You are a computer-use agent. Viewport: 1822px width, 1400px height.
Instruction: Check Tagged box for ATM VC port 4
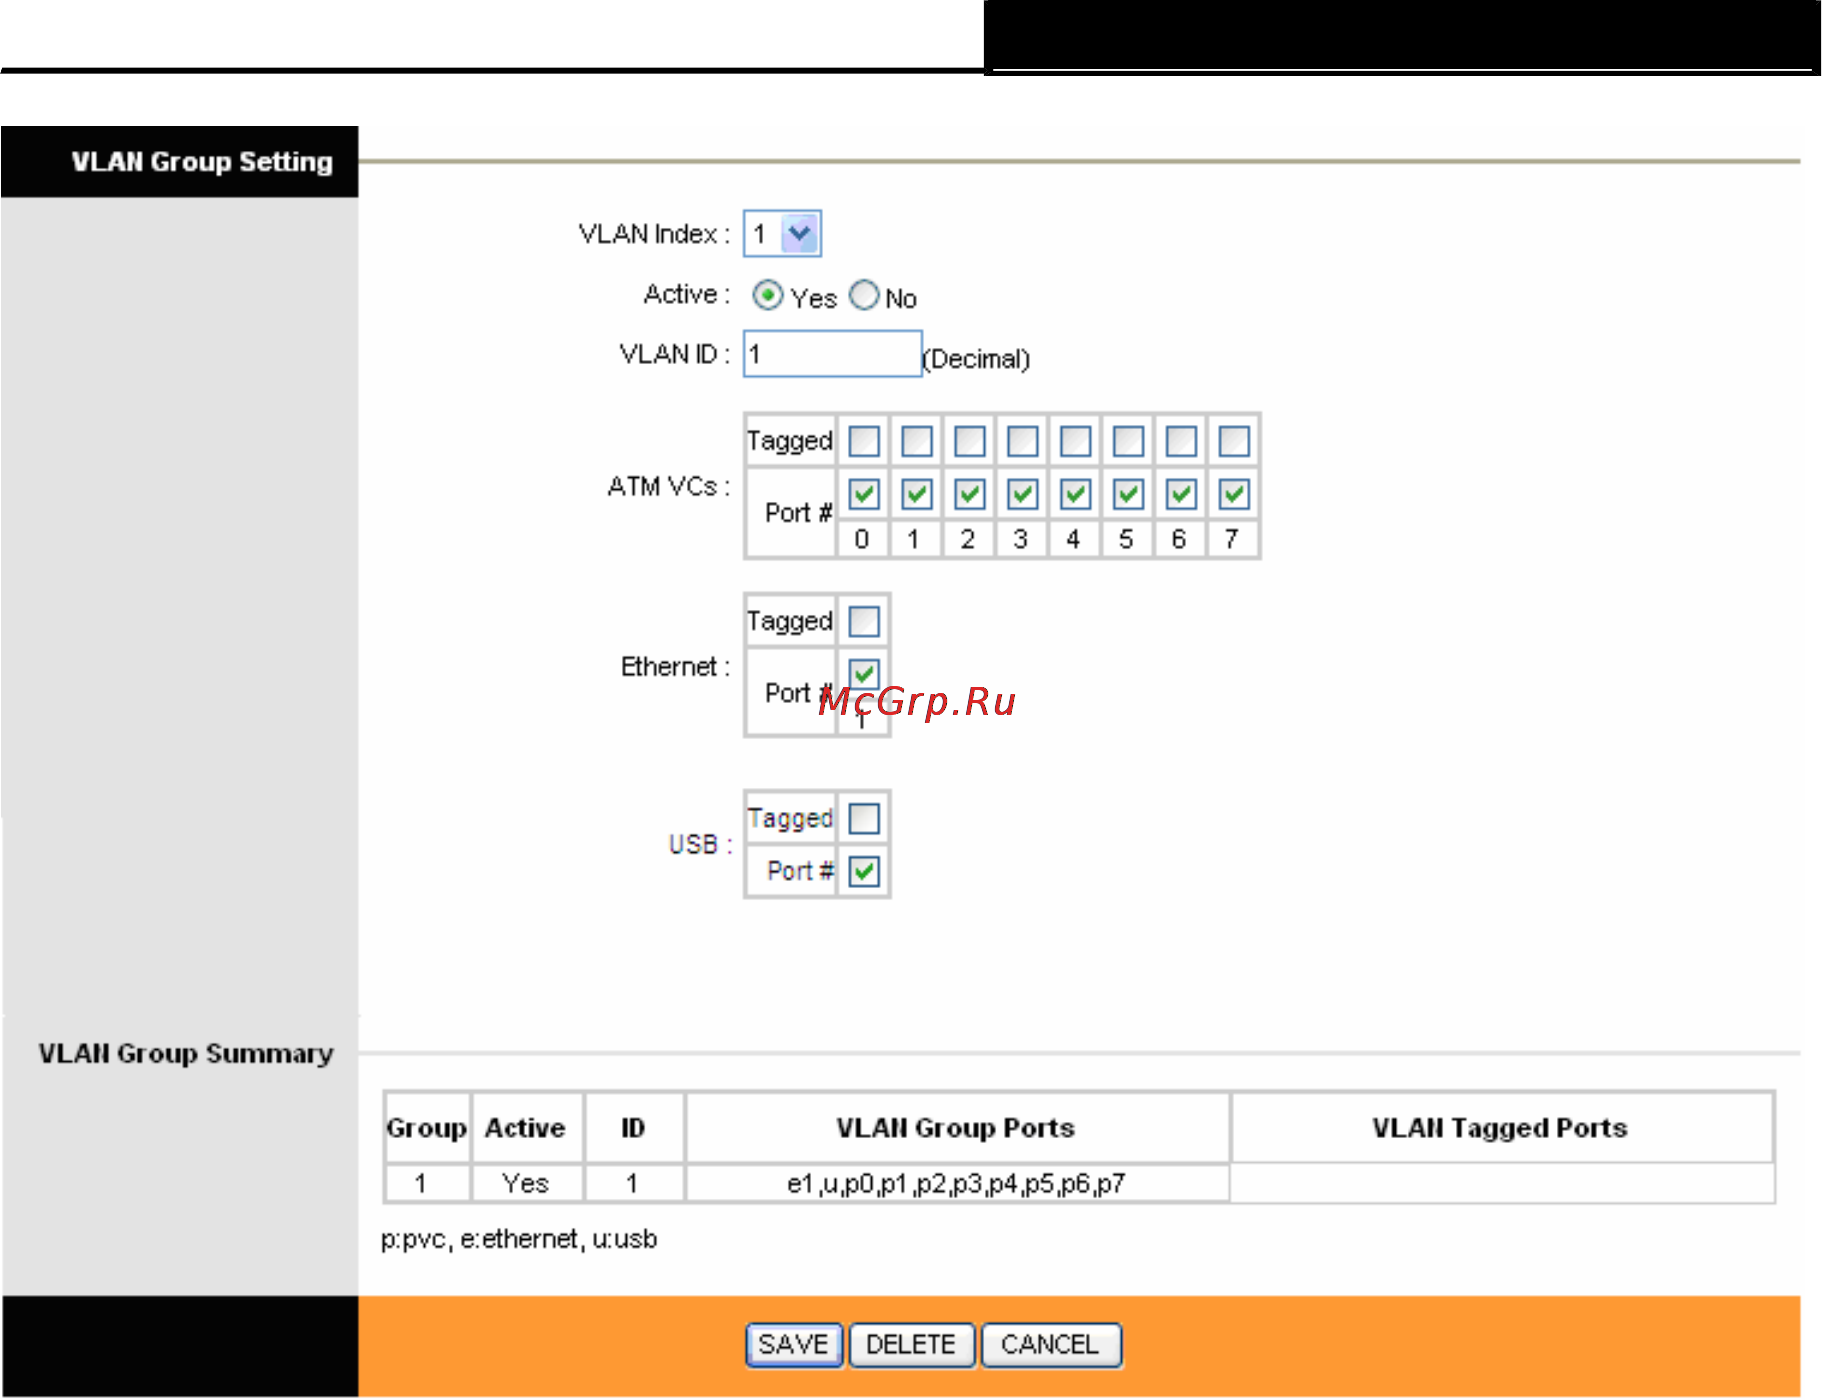point(1075,441)
